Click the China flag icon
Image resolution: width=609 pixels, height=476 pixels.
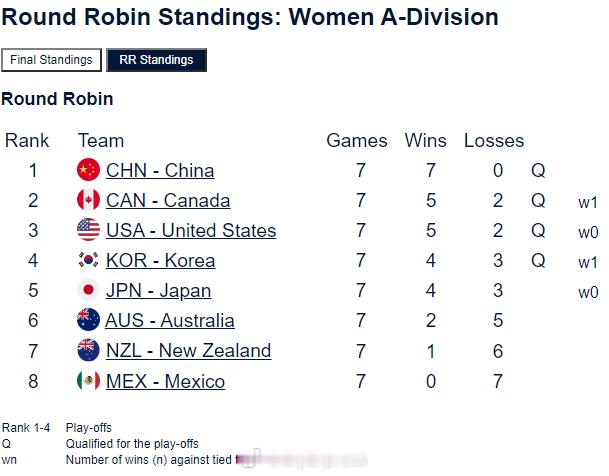point(89,170)
